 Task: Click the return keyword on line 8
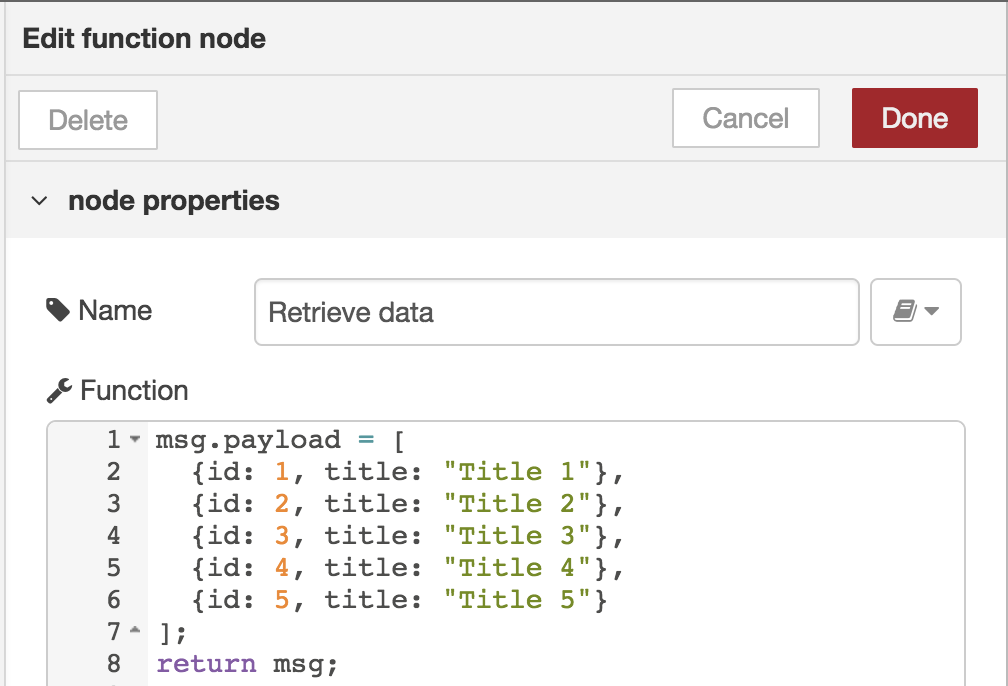(x=206, y=663)
